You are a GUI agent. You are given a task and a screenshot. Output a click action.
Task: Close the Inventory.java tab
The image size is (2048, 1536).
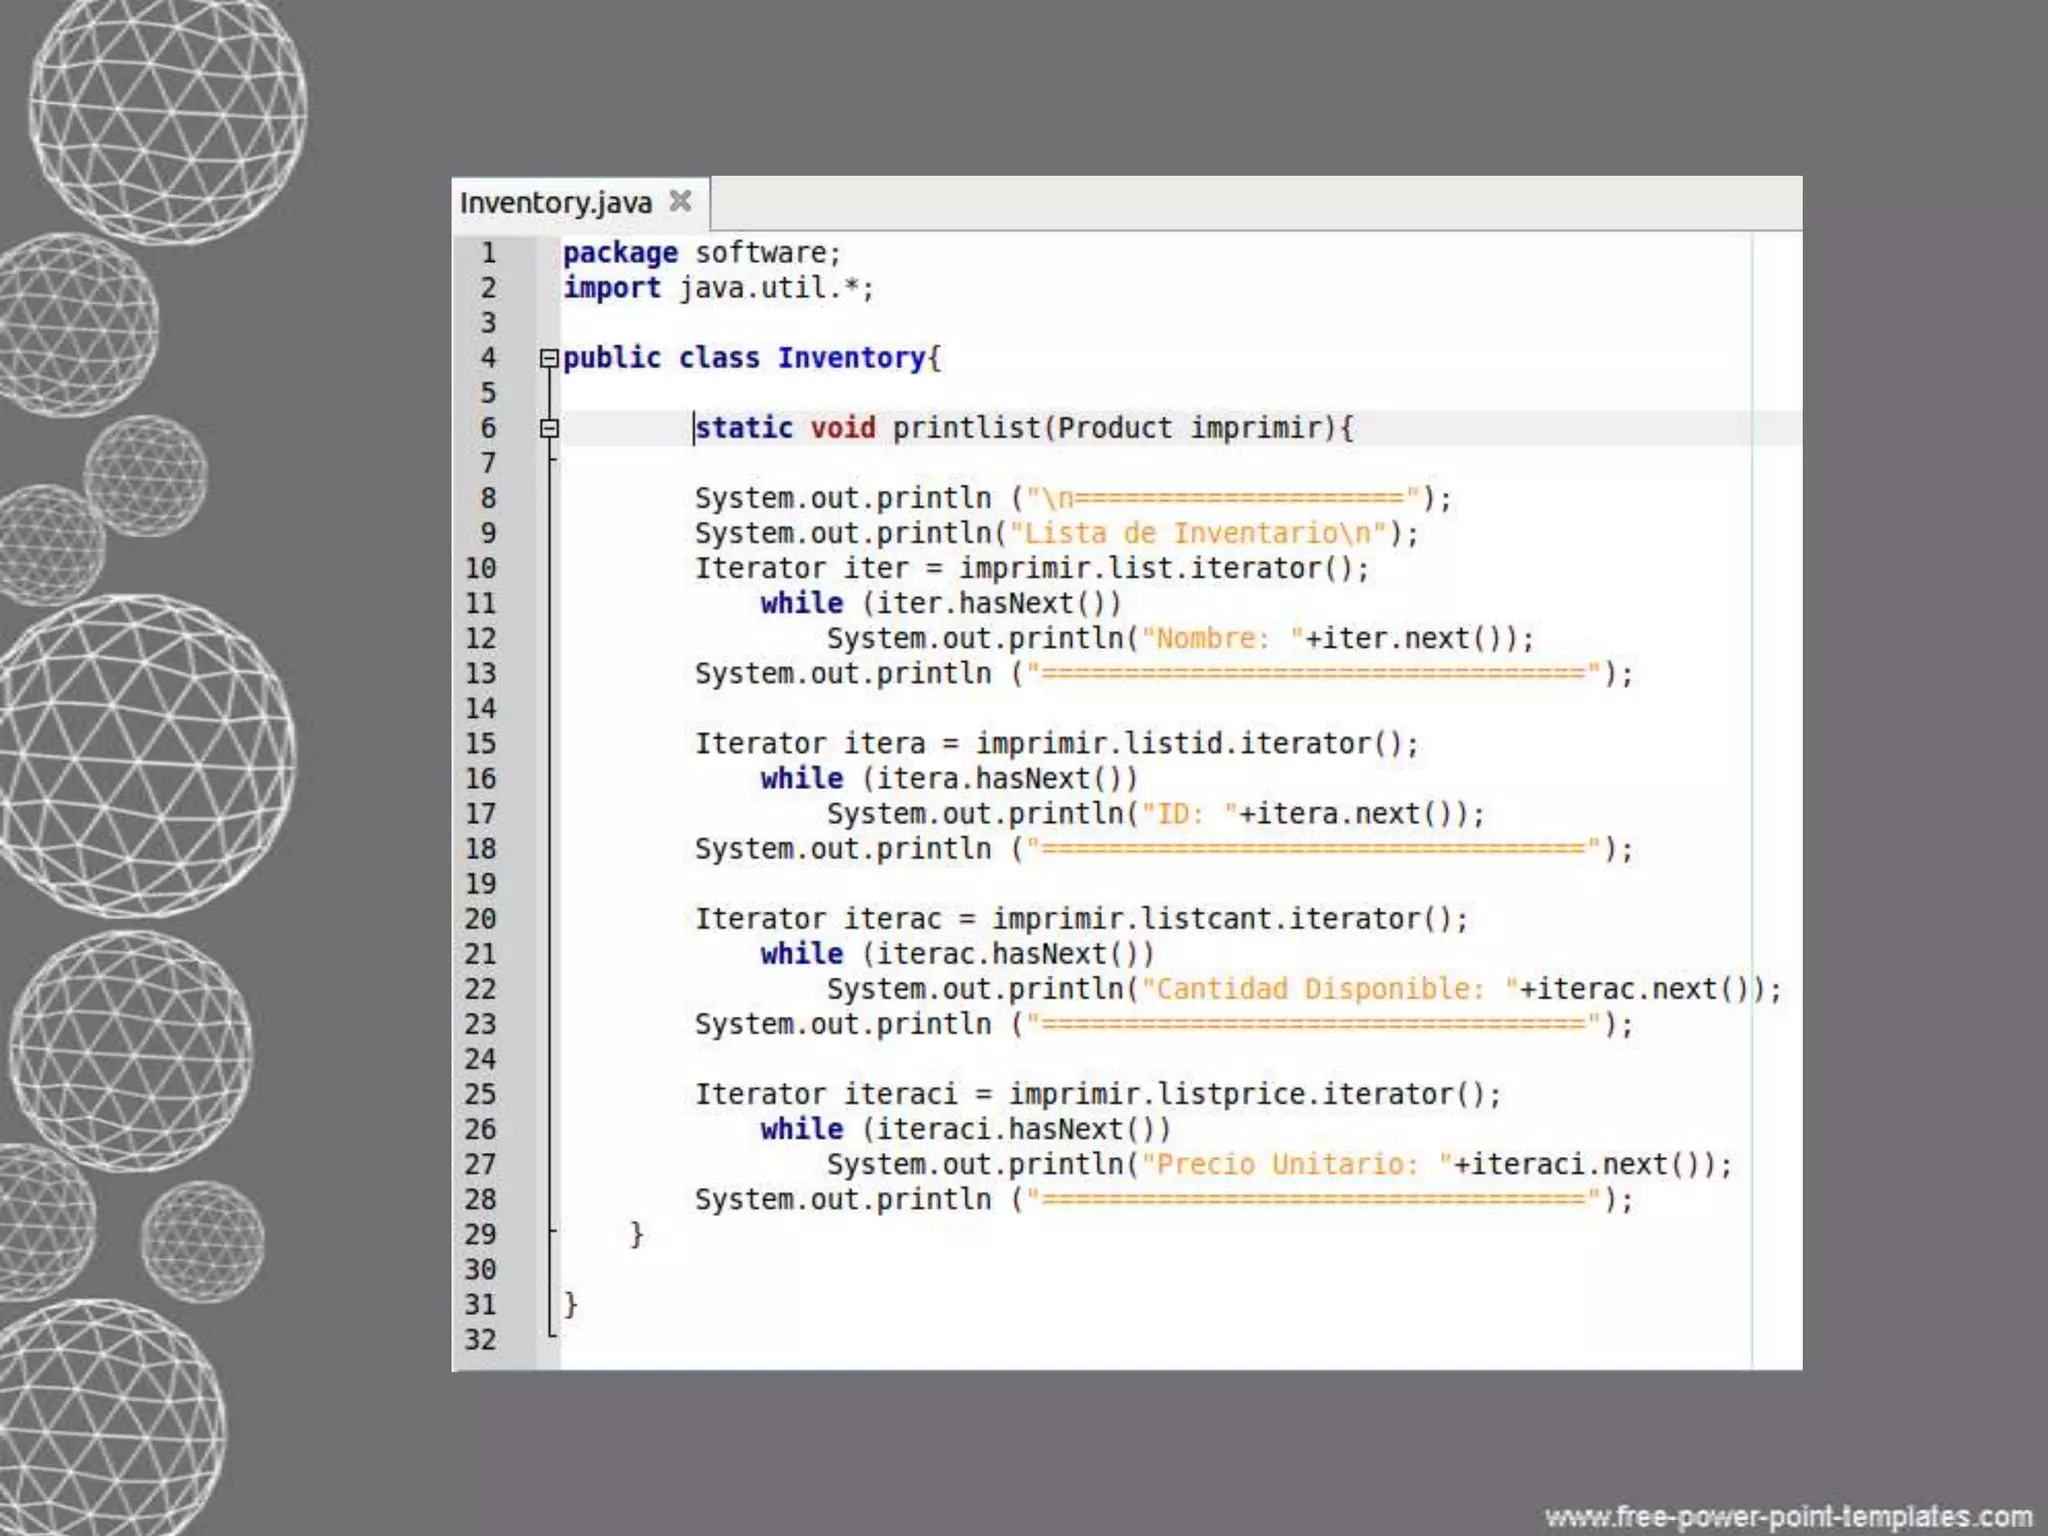point(680,202)
